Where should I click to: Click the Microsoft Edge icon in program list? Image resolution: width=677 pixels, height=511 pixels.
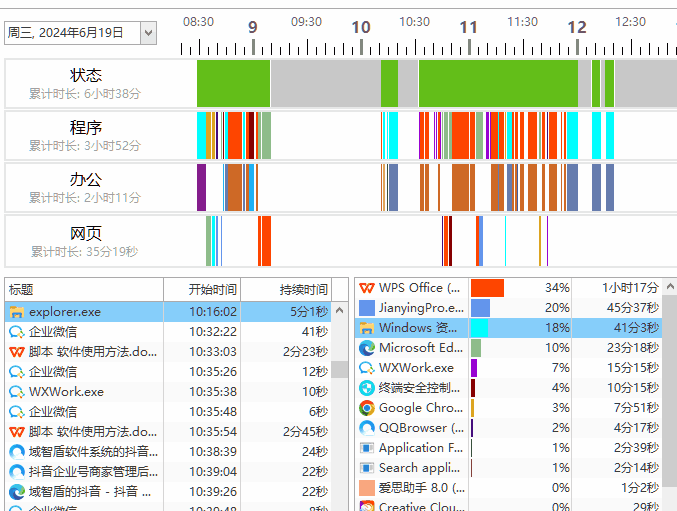367,348
